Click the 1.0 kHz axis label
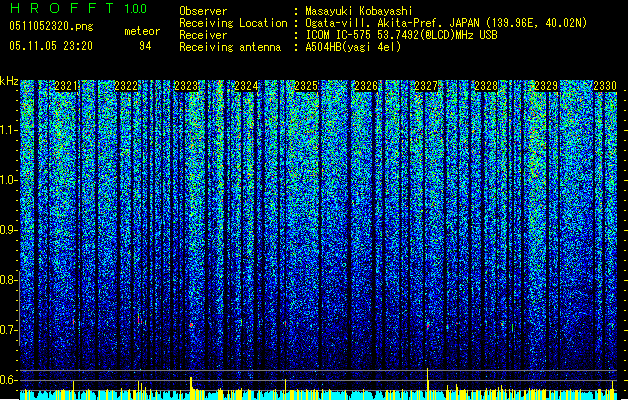The height and width of the screenshot is (400, 629). click(x=9, y=180)
